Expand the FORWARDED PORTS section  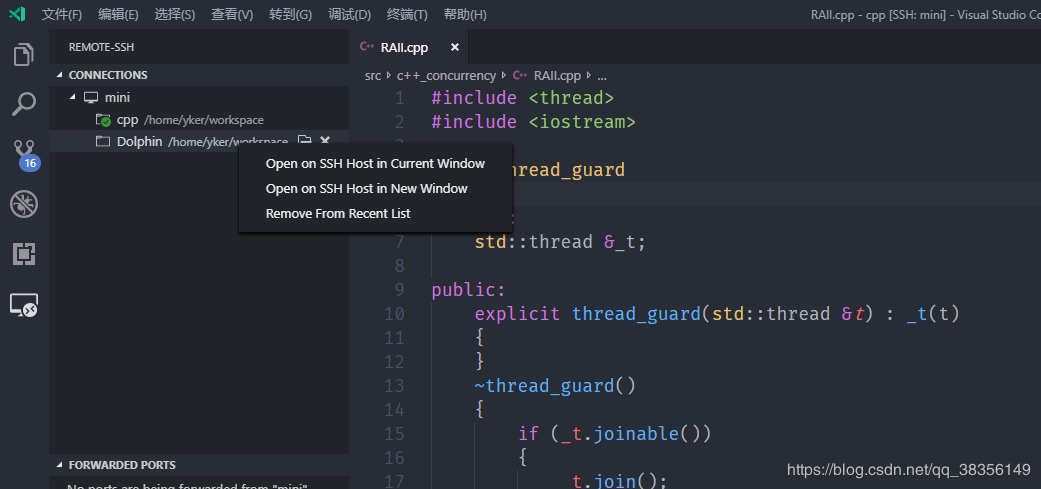[x=60, y=465]
